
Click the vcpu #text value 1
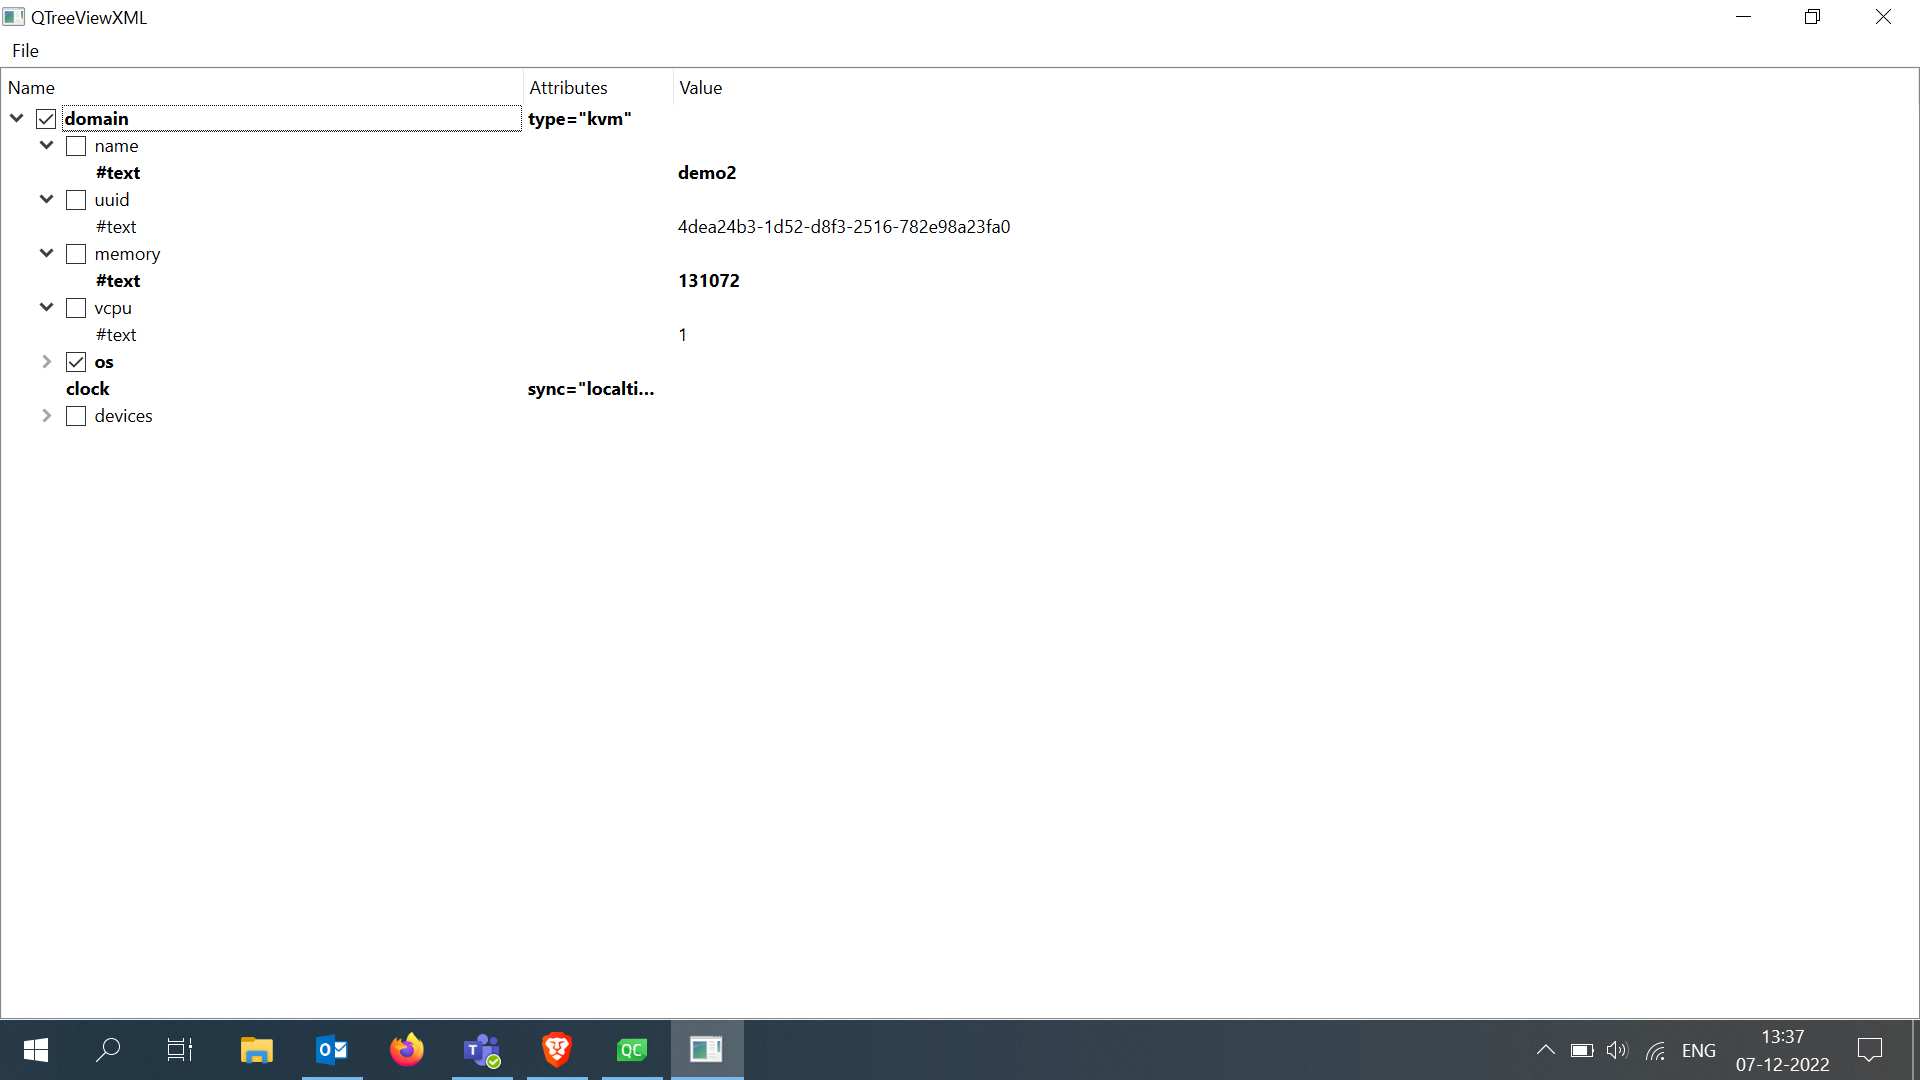(x=682, y=334)
